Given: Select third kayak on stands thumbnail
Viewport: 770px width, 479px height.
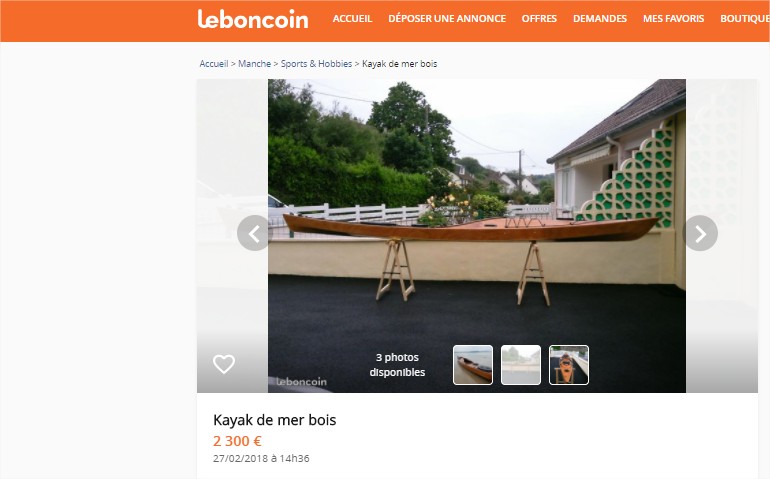Looking at the screenshot, I should click(x=569, y=365).
